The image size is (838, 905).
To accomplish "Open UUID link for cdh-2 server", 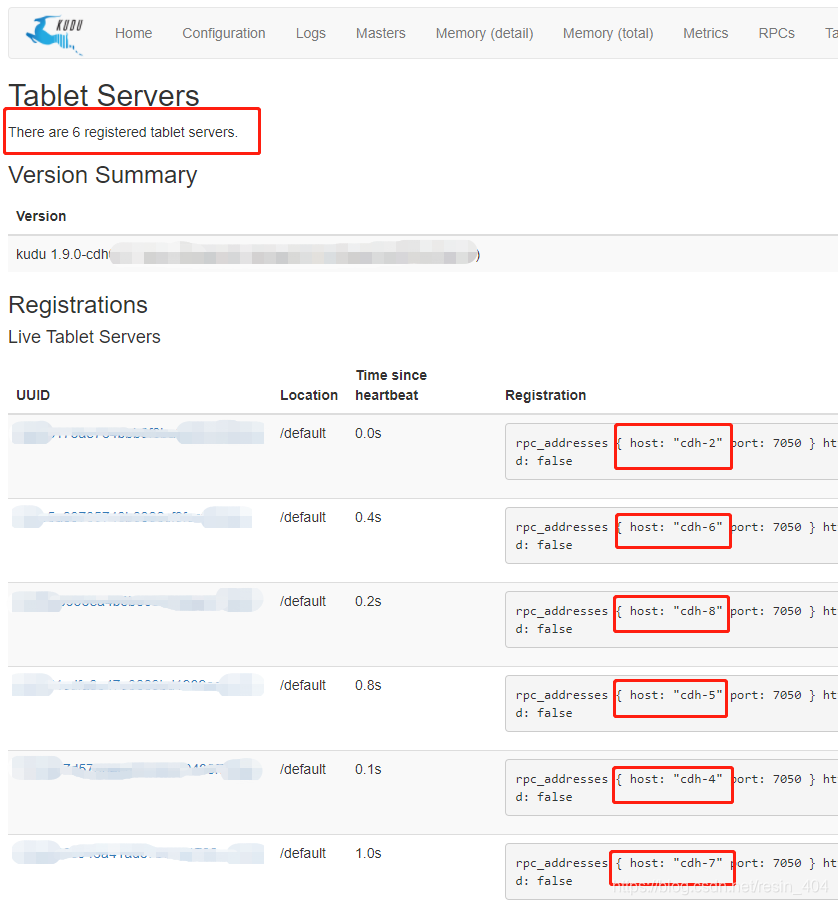I will pyautogui.click(x=138, y=433).
